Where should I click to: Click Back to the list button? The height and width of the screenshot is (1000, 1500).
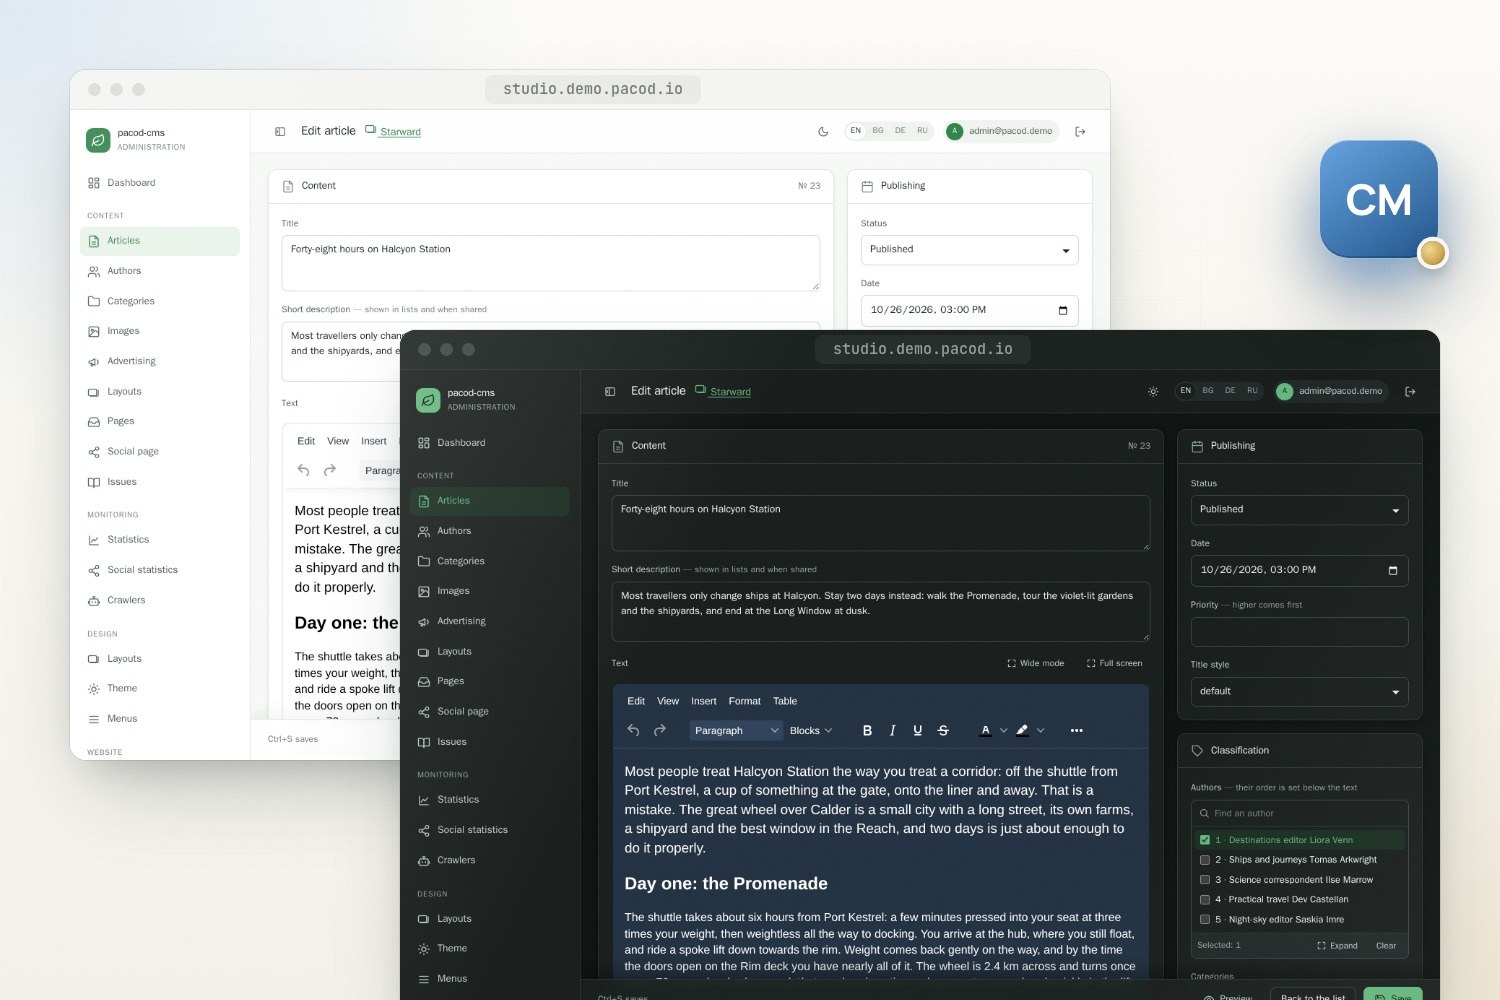click(x=1312, y=996)
